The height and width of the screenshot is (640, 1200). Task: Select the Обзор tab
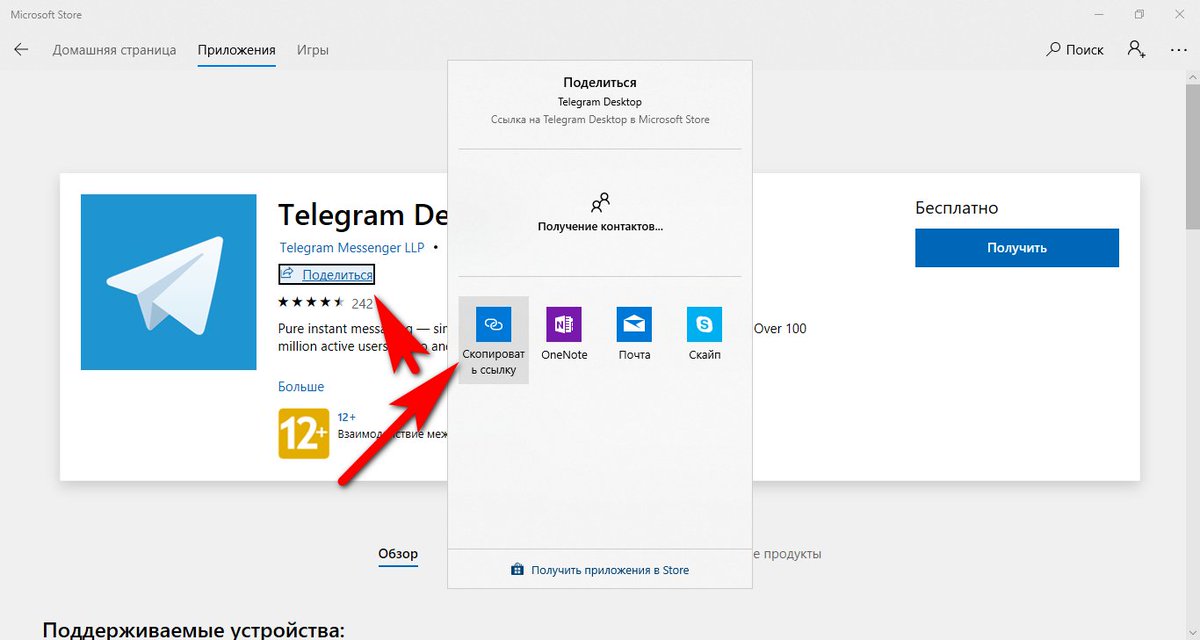(398, 554)
